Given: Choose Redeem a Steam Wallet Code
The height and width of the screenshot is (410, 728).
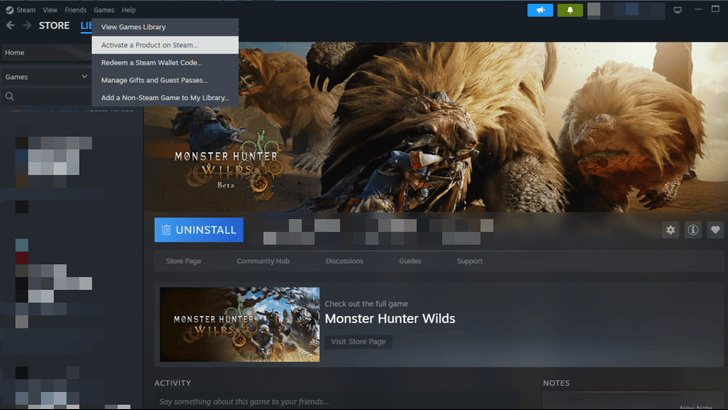Looking at the screenshot, I should click(x=165, y=63).
